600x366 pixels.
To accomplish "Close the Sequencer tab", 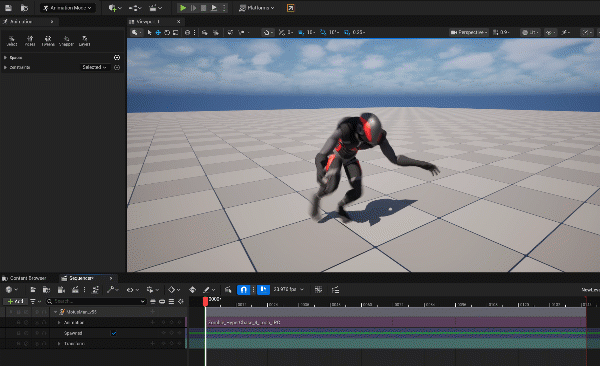I will click(x=111, y=278).
